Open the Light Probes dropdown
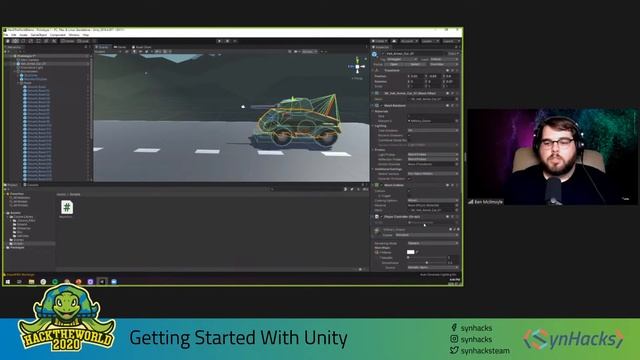This screenshot has height=360, width=640. pos(433,155)
